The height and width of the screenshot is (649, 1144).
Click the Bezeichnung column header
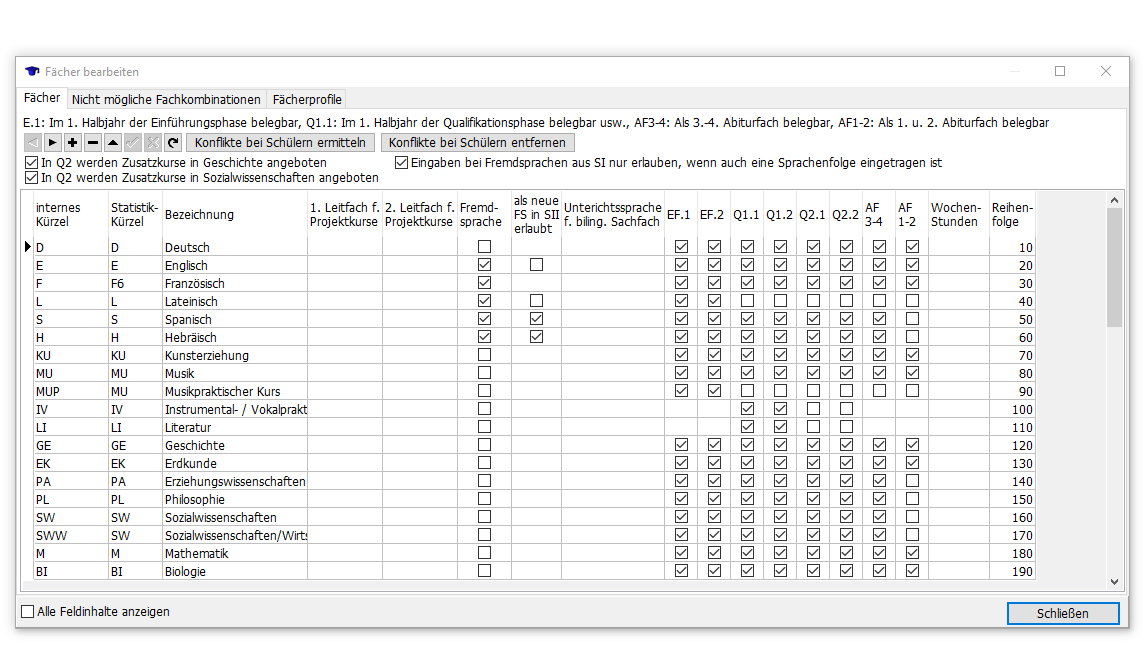(235, 214)
